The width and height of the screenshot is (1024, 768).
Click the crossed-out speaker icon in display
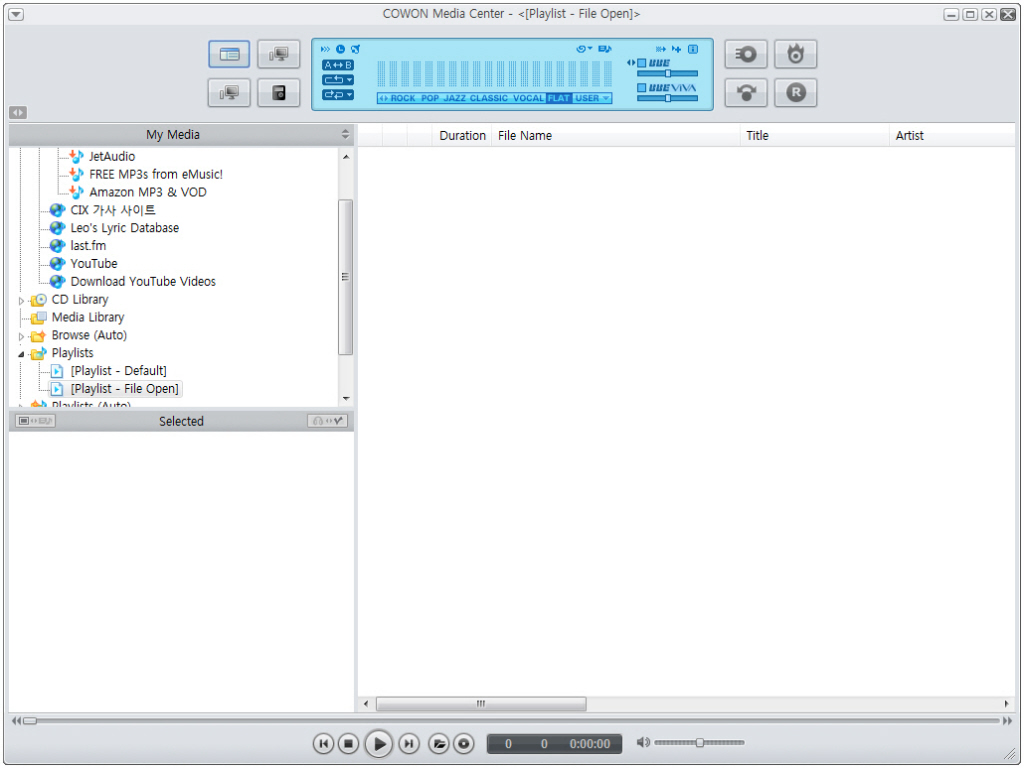pos(355,49)
